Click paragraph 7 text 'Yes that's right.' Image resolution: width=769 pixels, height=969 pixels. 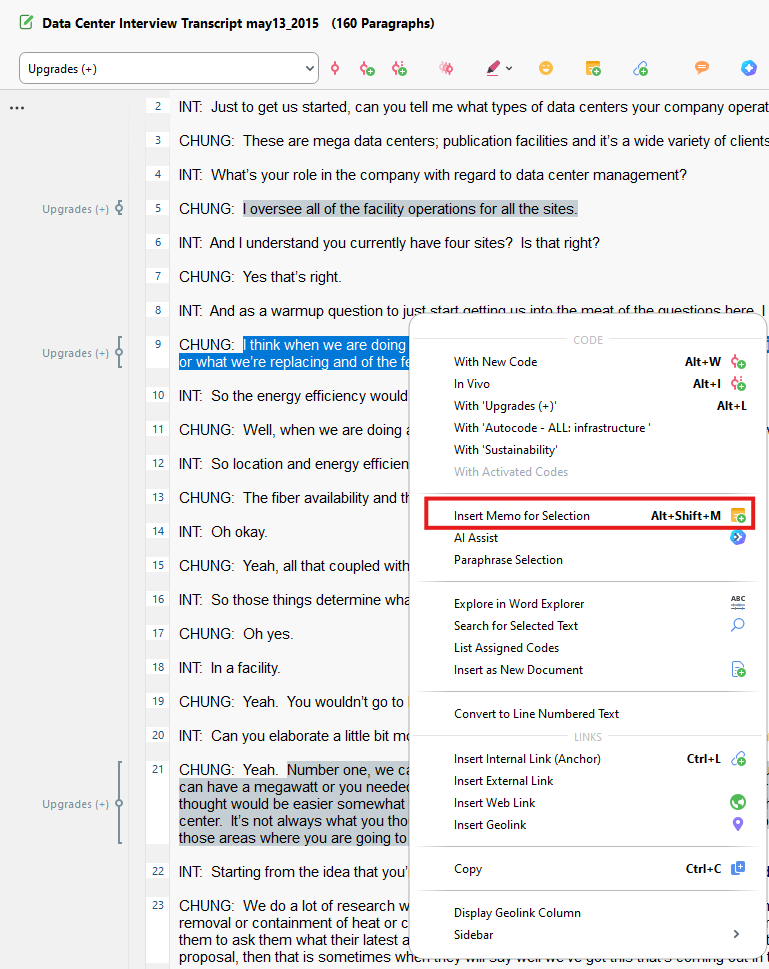point(292,277)
